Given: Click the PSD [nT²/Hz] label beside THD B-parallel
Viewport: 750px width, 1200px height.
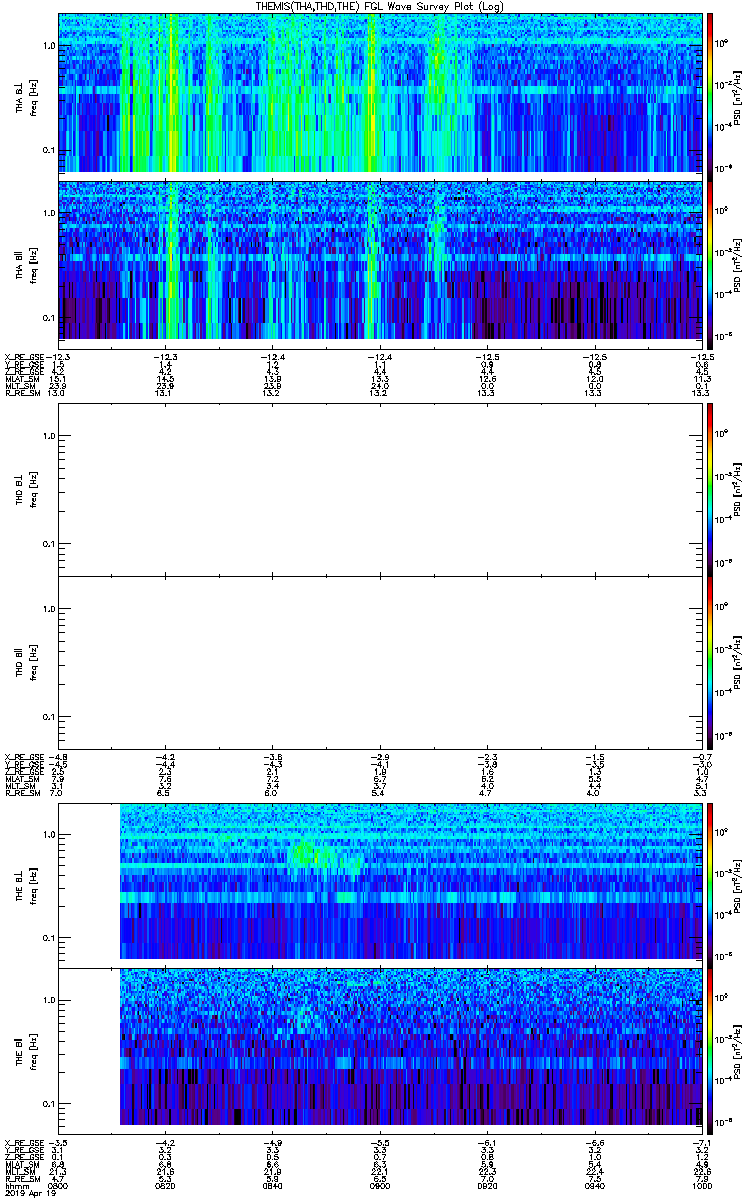Looking at the screenshot, I should [x=740, y=662].
